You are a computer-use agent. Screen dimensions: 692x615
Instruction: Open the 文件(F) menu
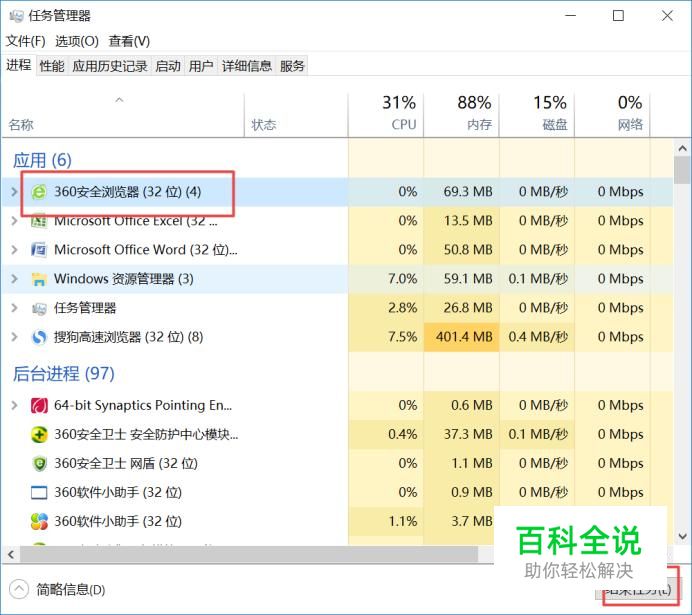(x=26, y=41)
